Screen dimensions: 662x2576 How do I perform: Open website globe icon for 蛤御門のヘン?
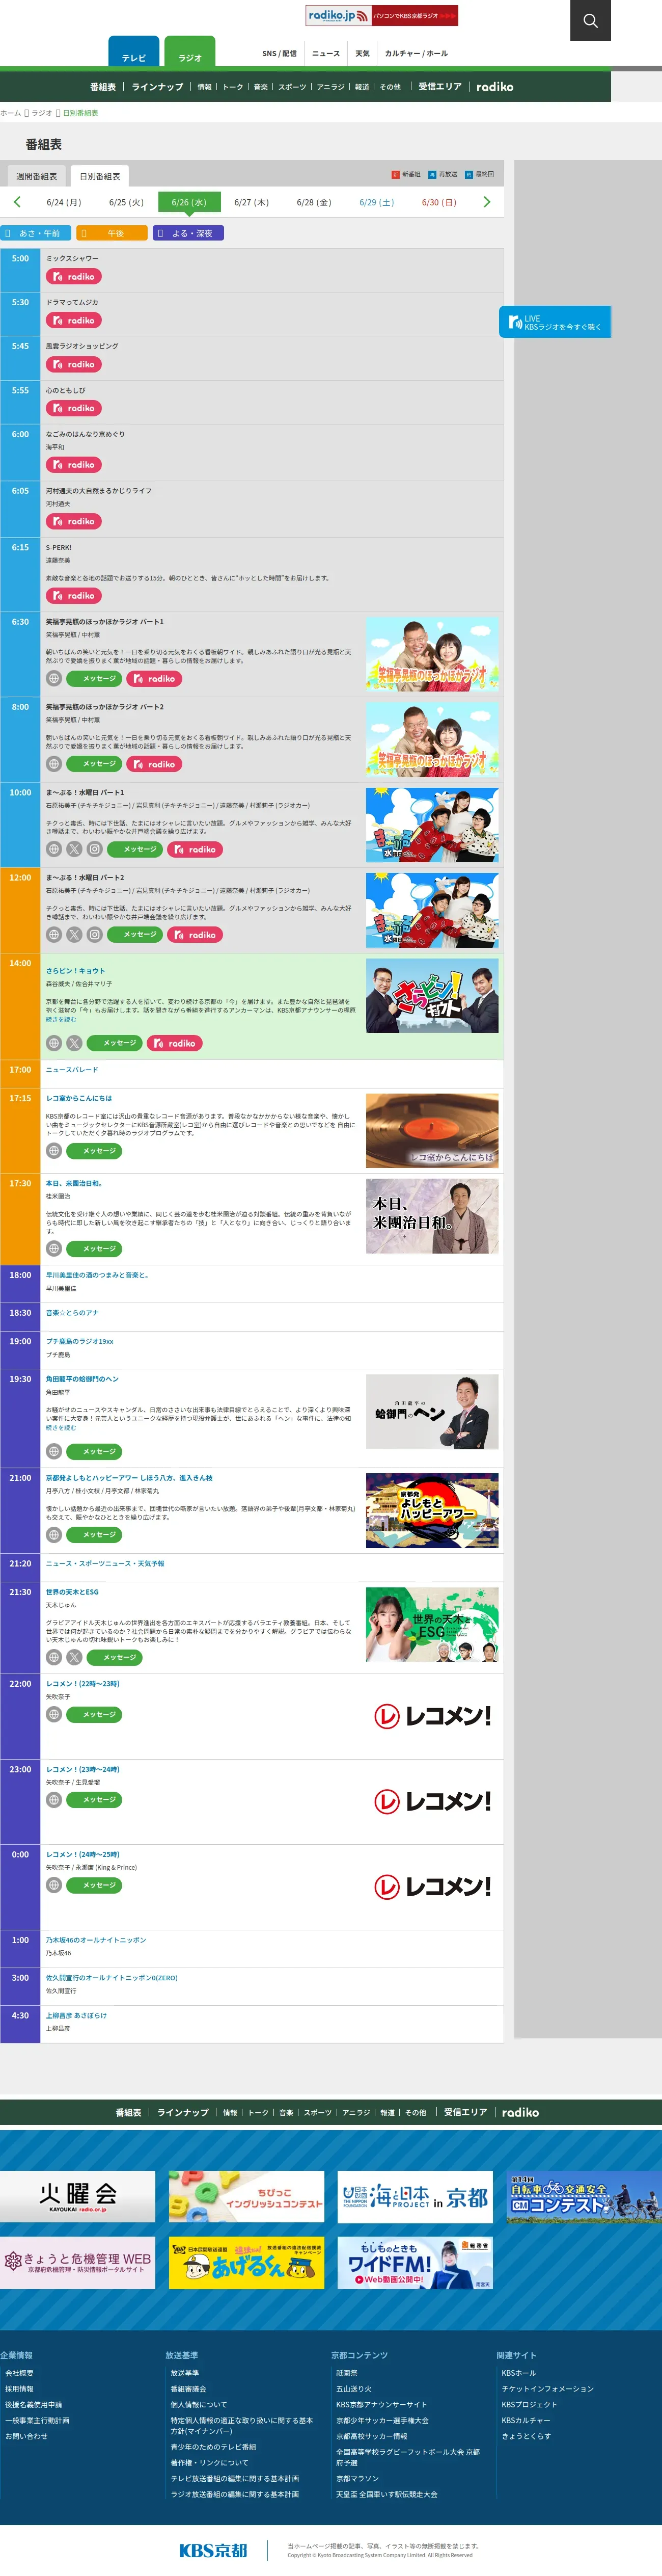pos(54,1452)
